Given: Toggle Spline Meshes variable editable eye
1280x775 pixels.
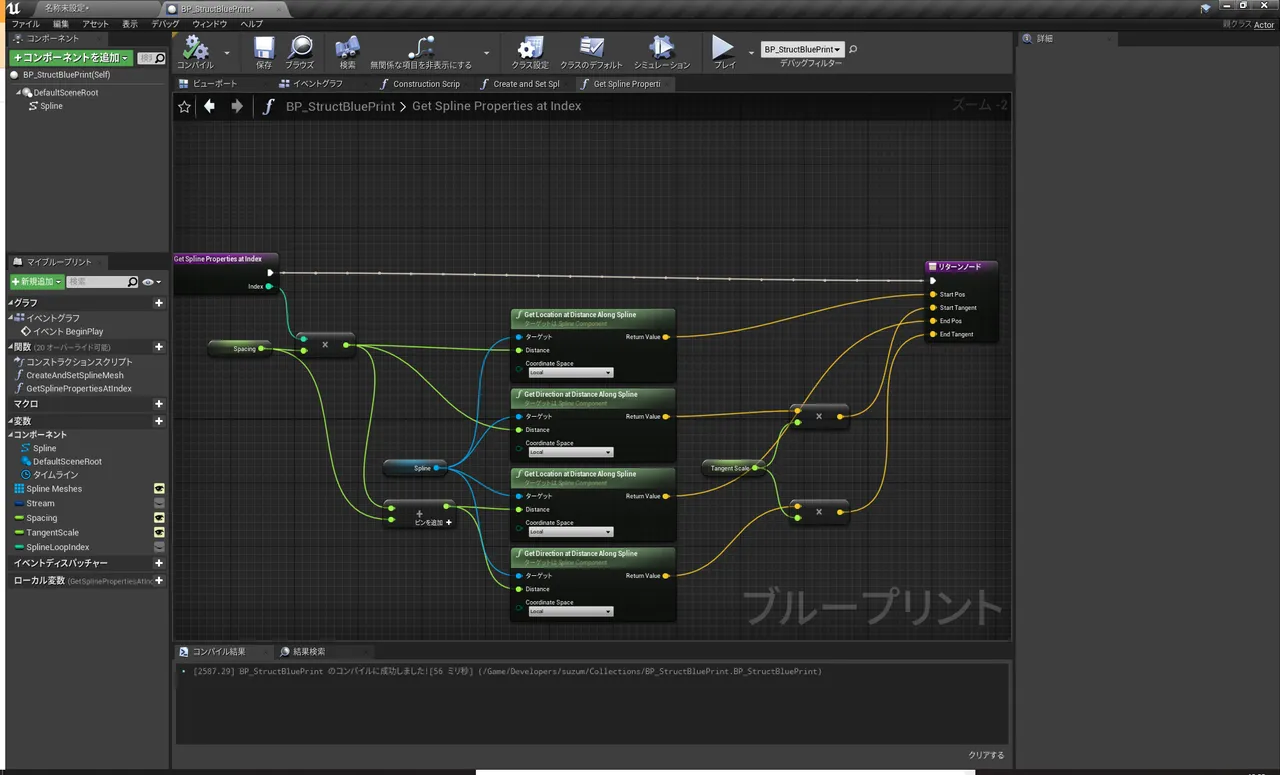Looking at the screenshot, I should pos(159,489).
